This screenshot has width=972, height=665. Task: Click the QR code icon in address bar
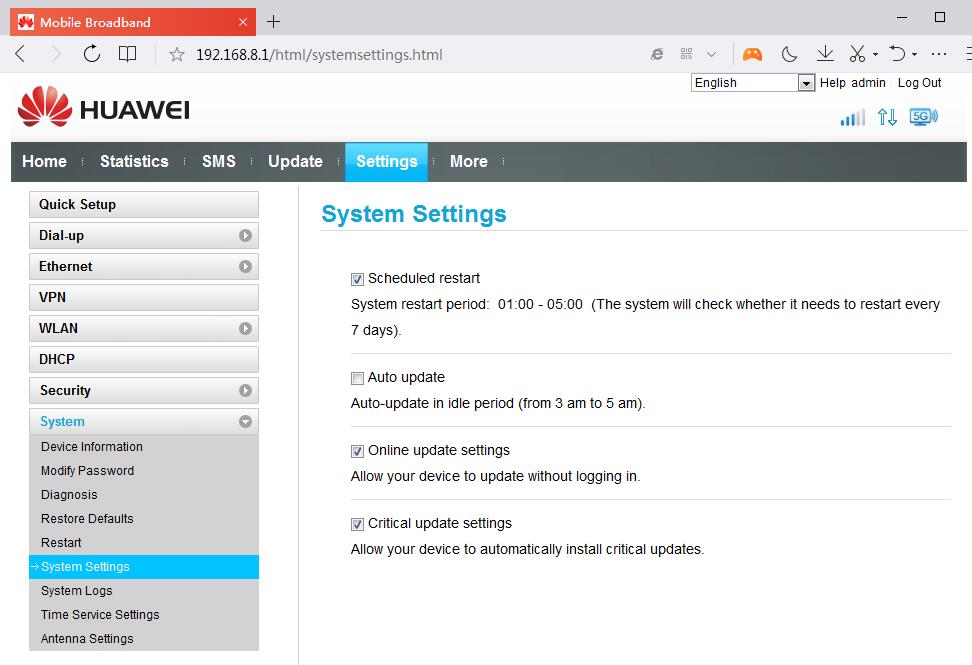coord(686,54)
